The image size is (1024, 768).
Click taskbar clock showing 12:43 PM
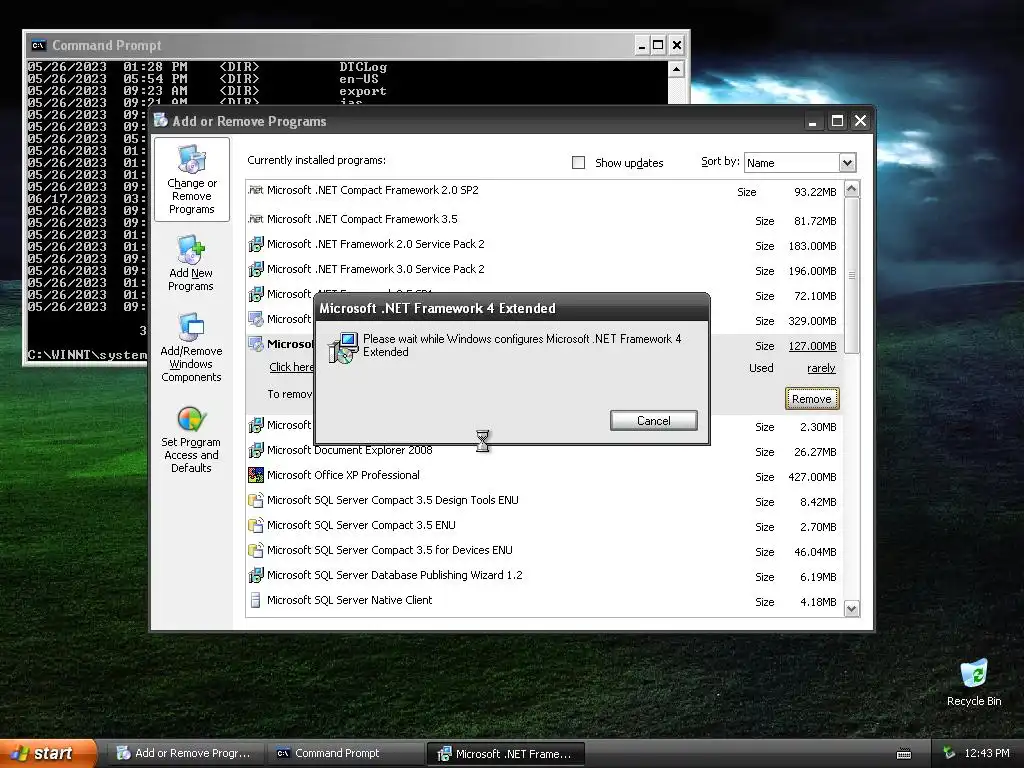tap(987, 753)
